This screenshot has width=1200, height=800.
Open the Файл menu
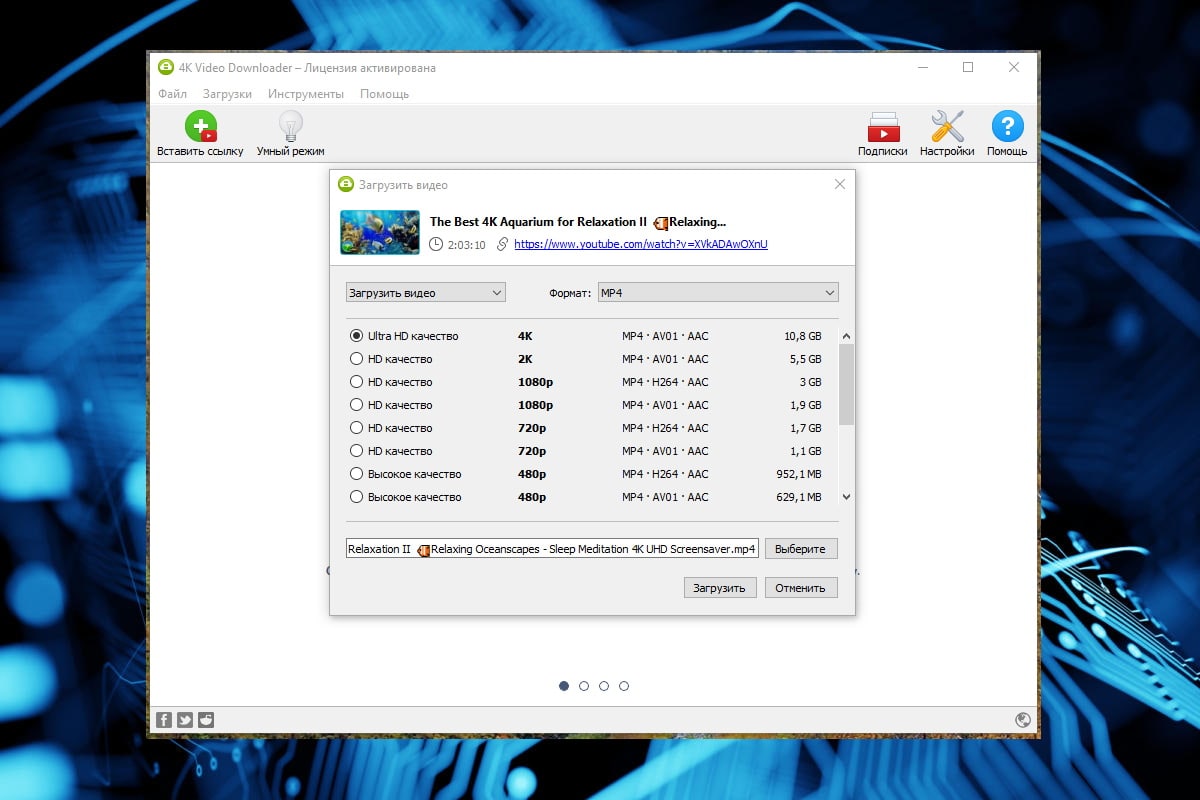click(172, 94)
